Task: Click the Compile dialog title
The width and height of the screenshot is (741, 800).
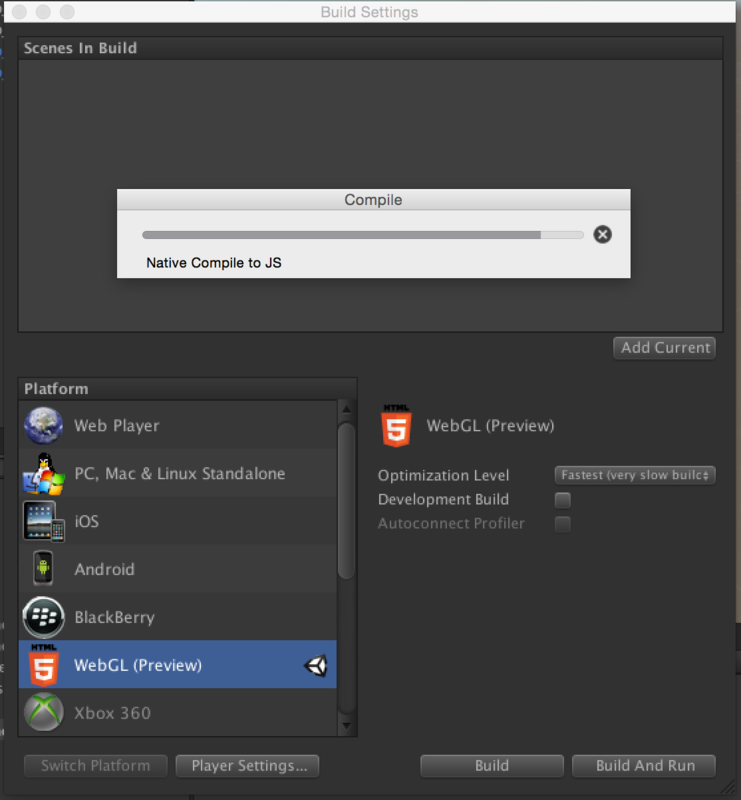Action: (373, 199)
